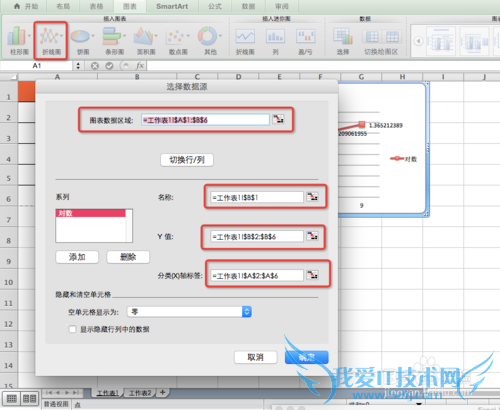Expand the Pie chart dropdown arrow
The width and height of the screenshot is (500, 410).
(93, 35)
